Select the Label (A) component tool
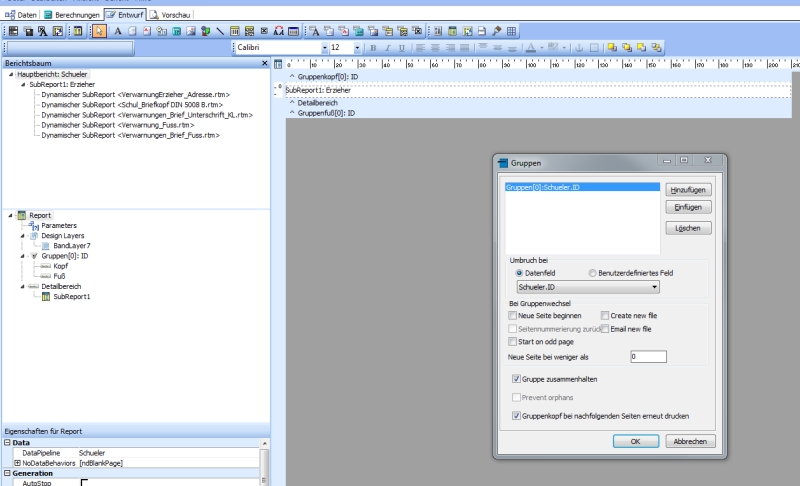800x486 pixels. [x=117, y=31]
